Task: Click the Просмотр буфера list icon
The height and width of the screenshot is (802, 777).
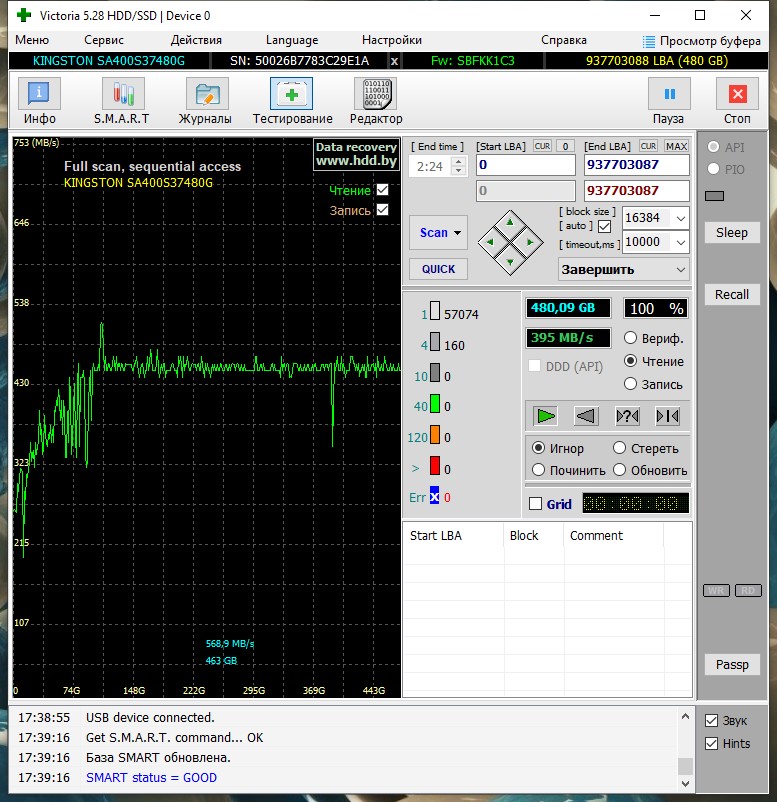Action: [649, 41]
